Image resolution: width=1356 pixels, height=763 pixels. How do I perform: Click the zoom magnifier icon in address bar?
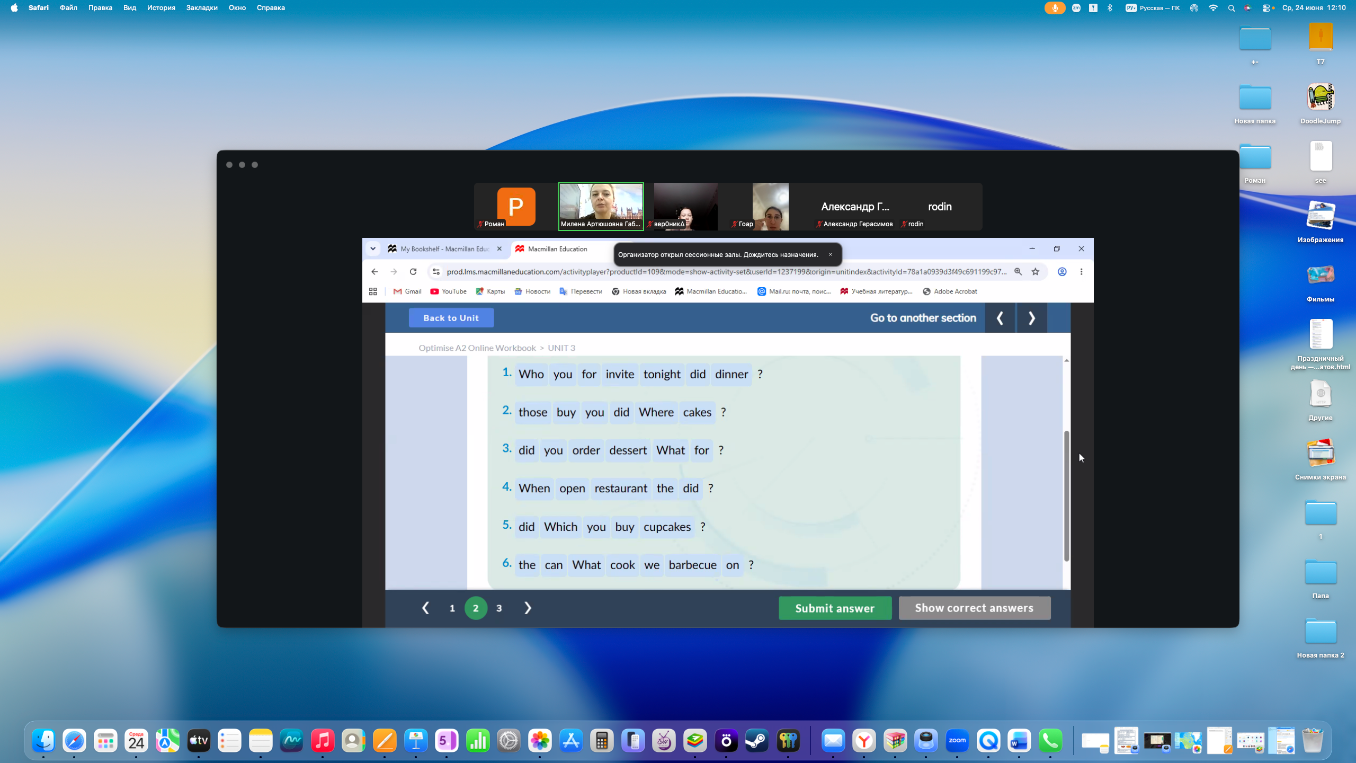(1018, 271)
